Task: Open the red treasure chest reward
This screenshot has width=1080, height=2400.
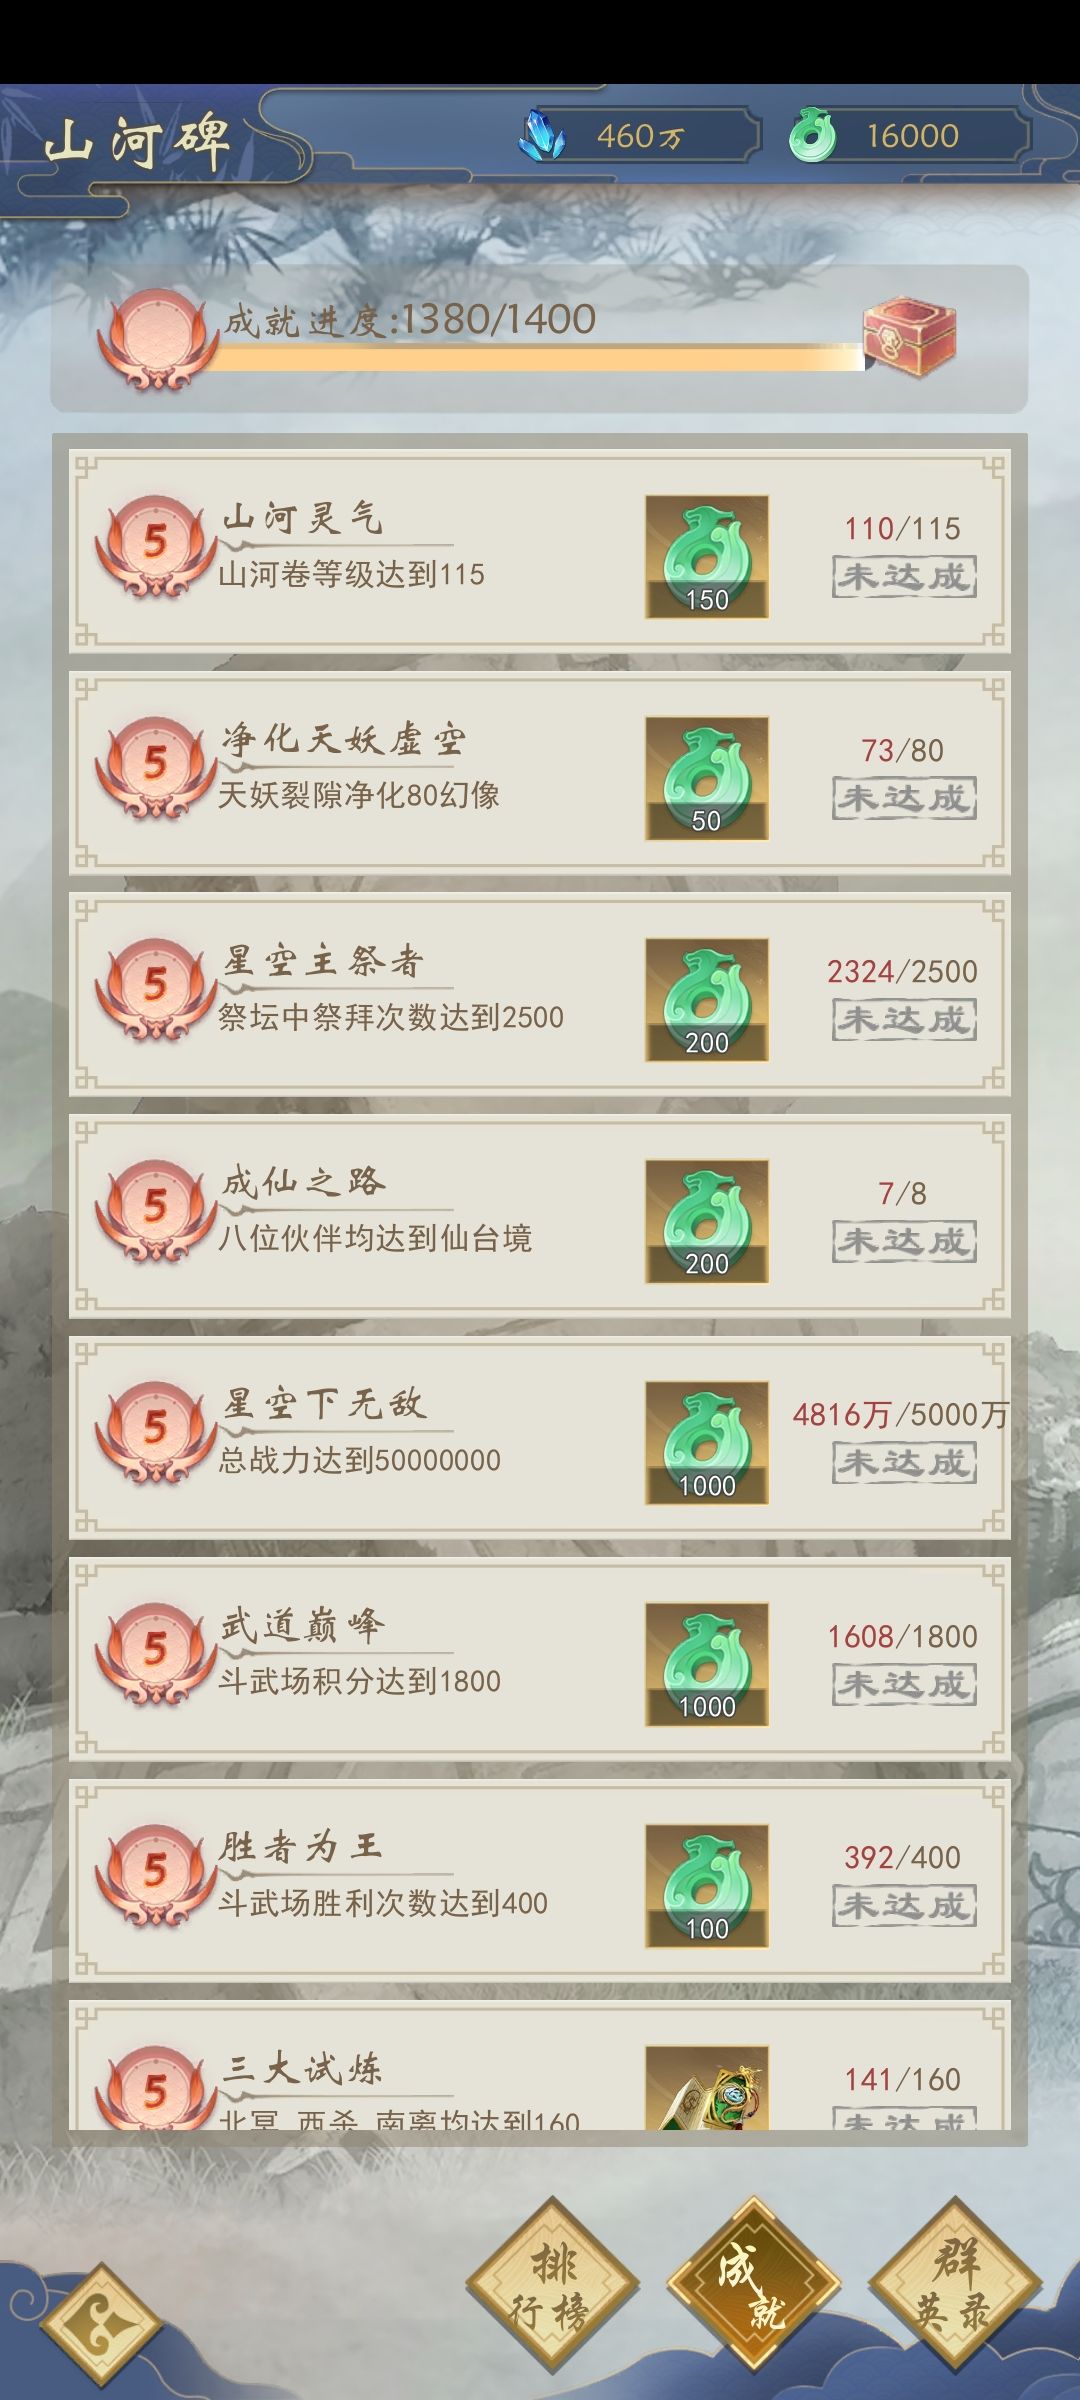Action: tap(909, 336)
